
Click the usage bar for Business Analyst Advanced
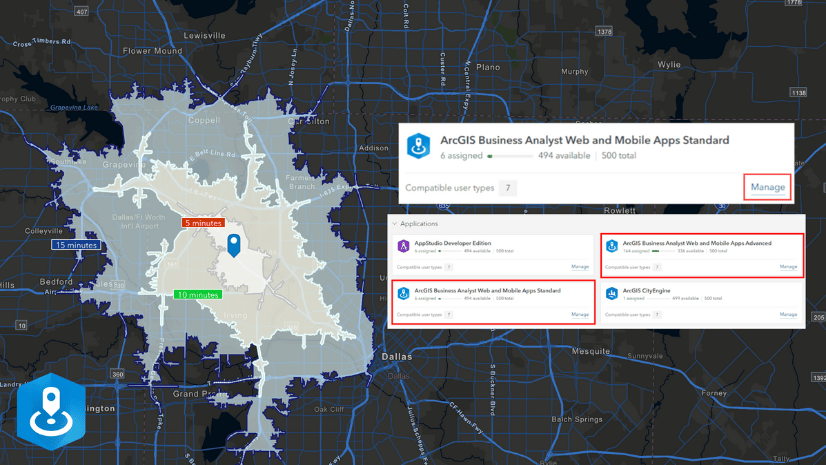(663, 251)
